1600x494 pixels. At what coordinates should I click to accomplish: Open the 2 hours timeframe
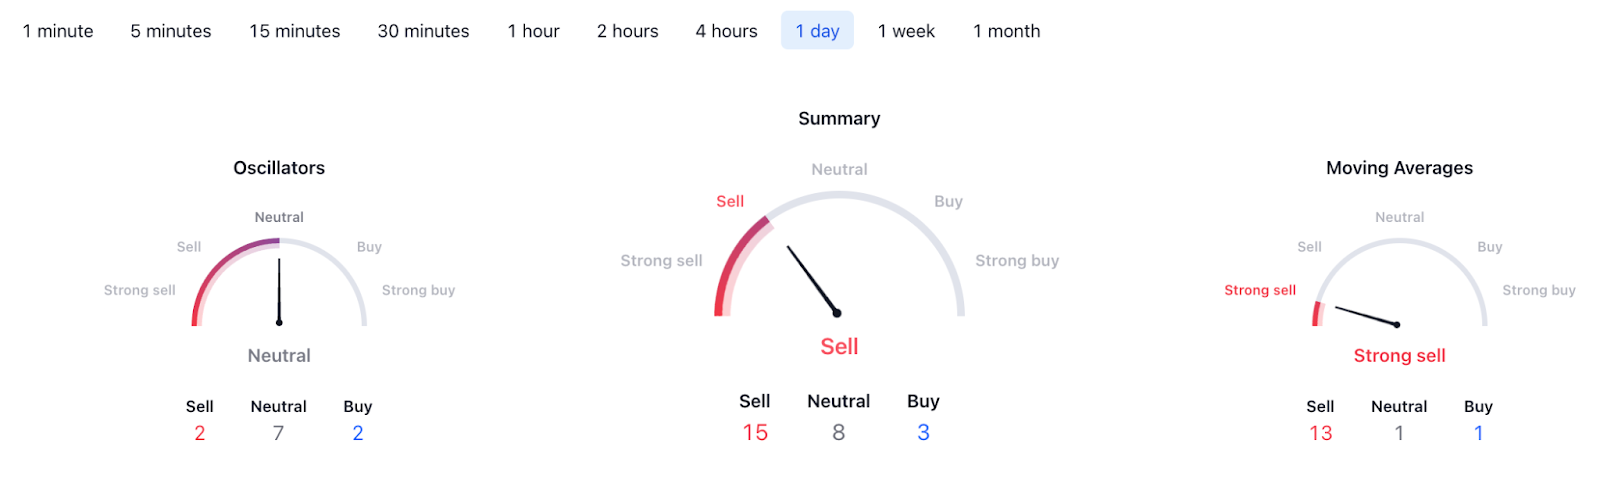pos(627,31)
